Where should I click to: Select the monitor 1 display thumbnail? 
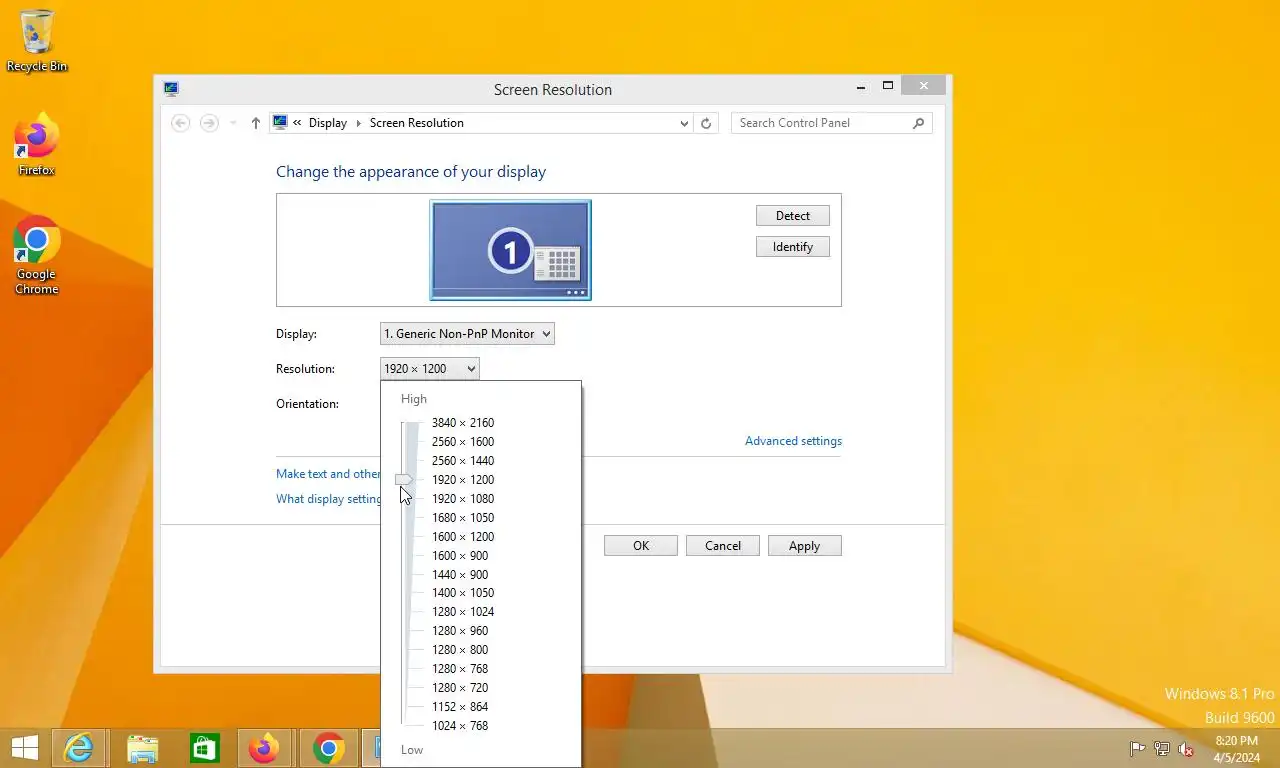pos(510,249)
